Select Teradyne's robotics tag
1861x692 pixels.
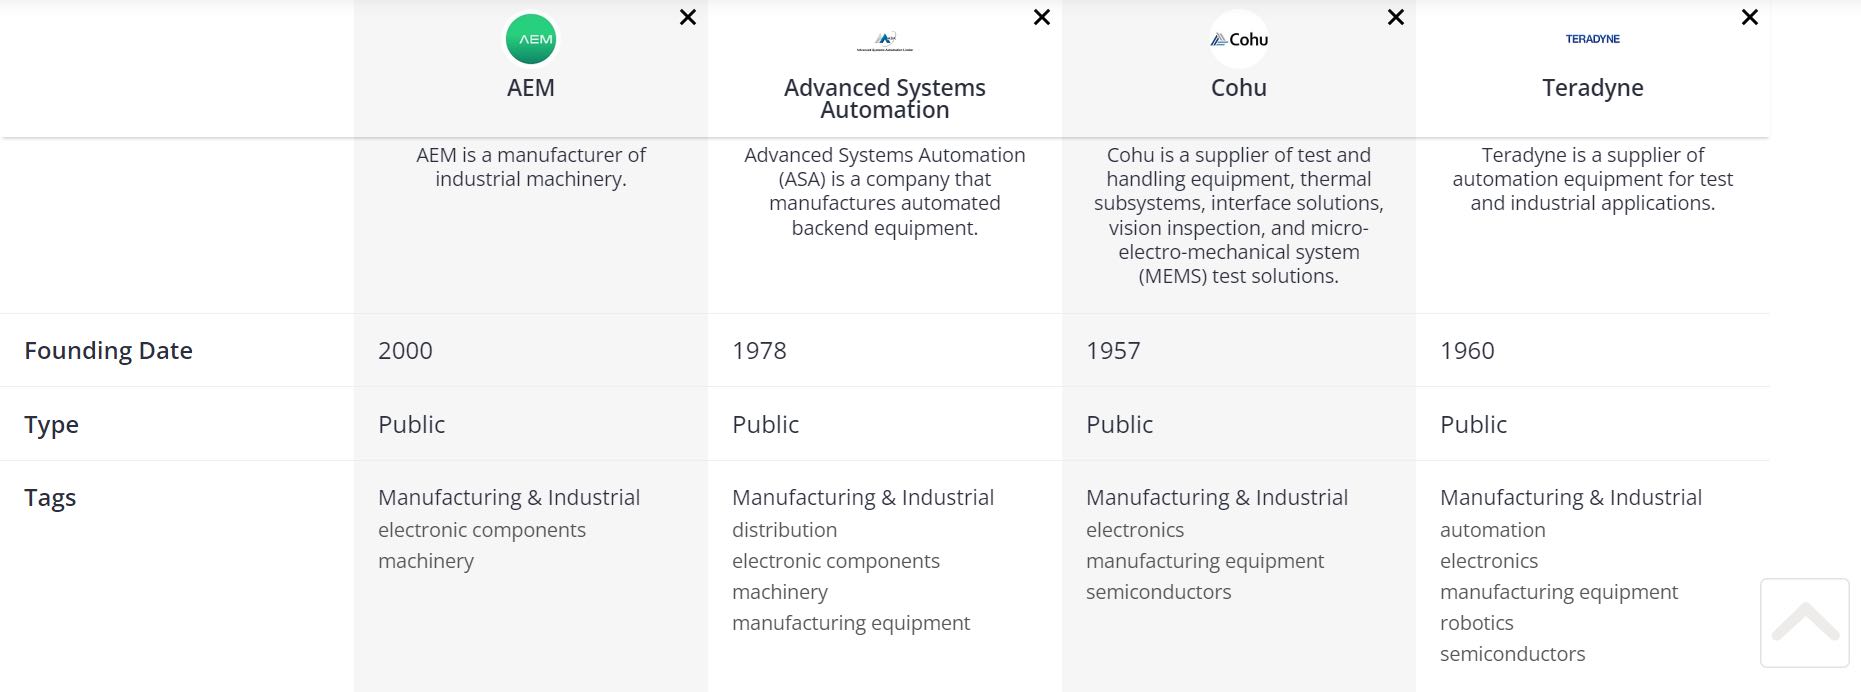pyautogui.click(x=1476, y=623)
